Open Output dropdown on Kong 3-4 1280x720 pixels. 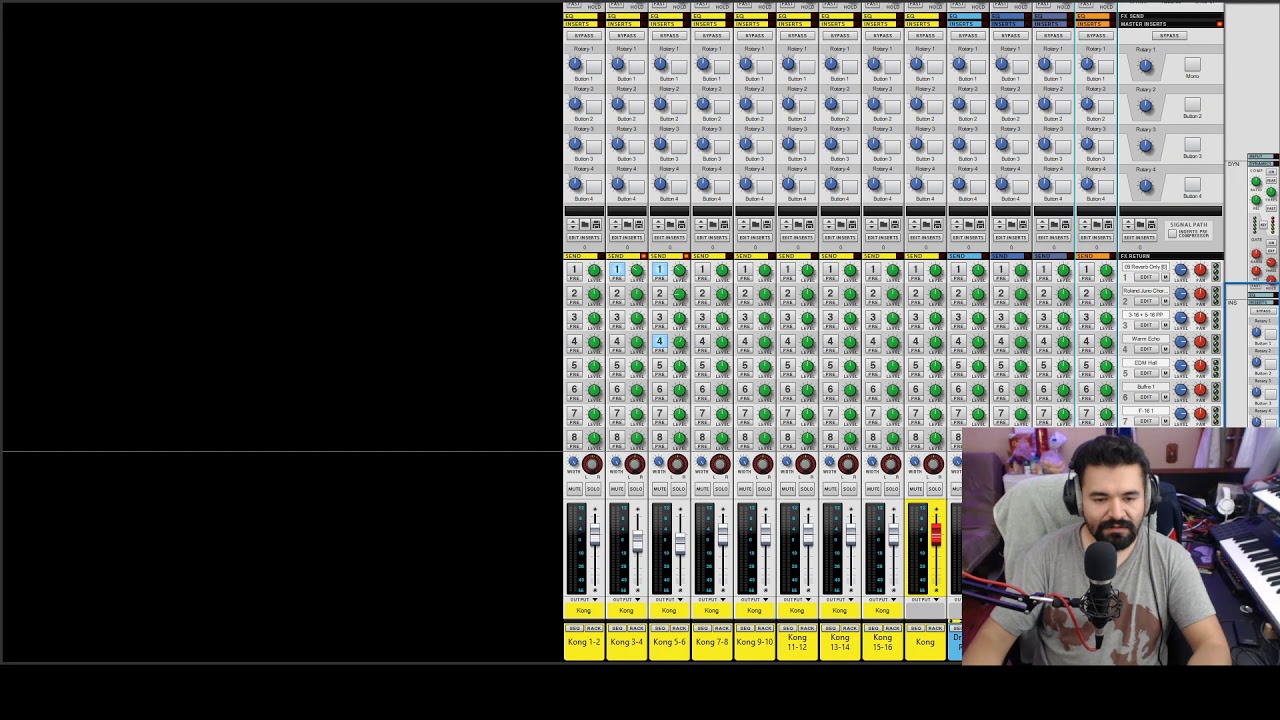(x=627, y=600)
